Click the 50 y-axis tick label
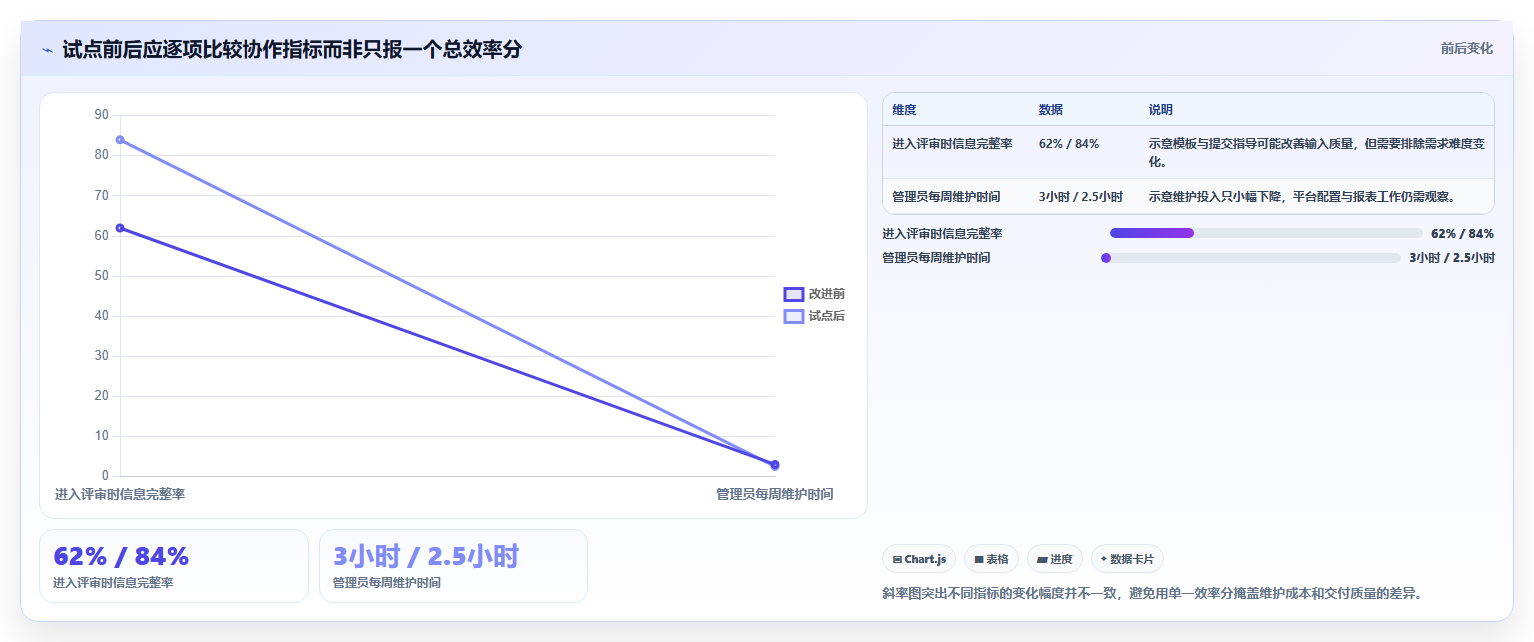The height and width of the screenshot is (642, 1534). (x=101, y=276)
